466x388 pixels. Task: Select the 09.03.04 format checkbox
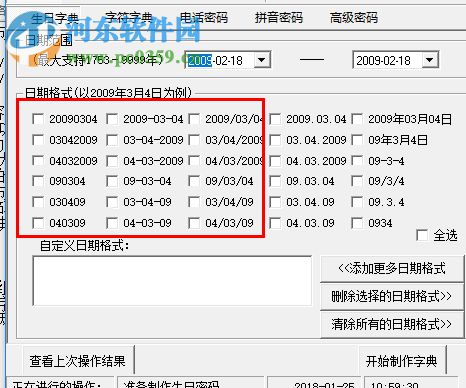click(x=275, y=181)
